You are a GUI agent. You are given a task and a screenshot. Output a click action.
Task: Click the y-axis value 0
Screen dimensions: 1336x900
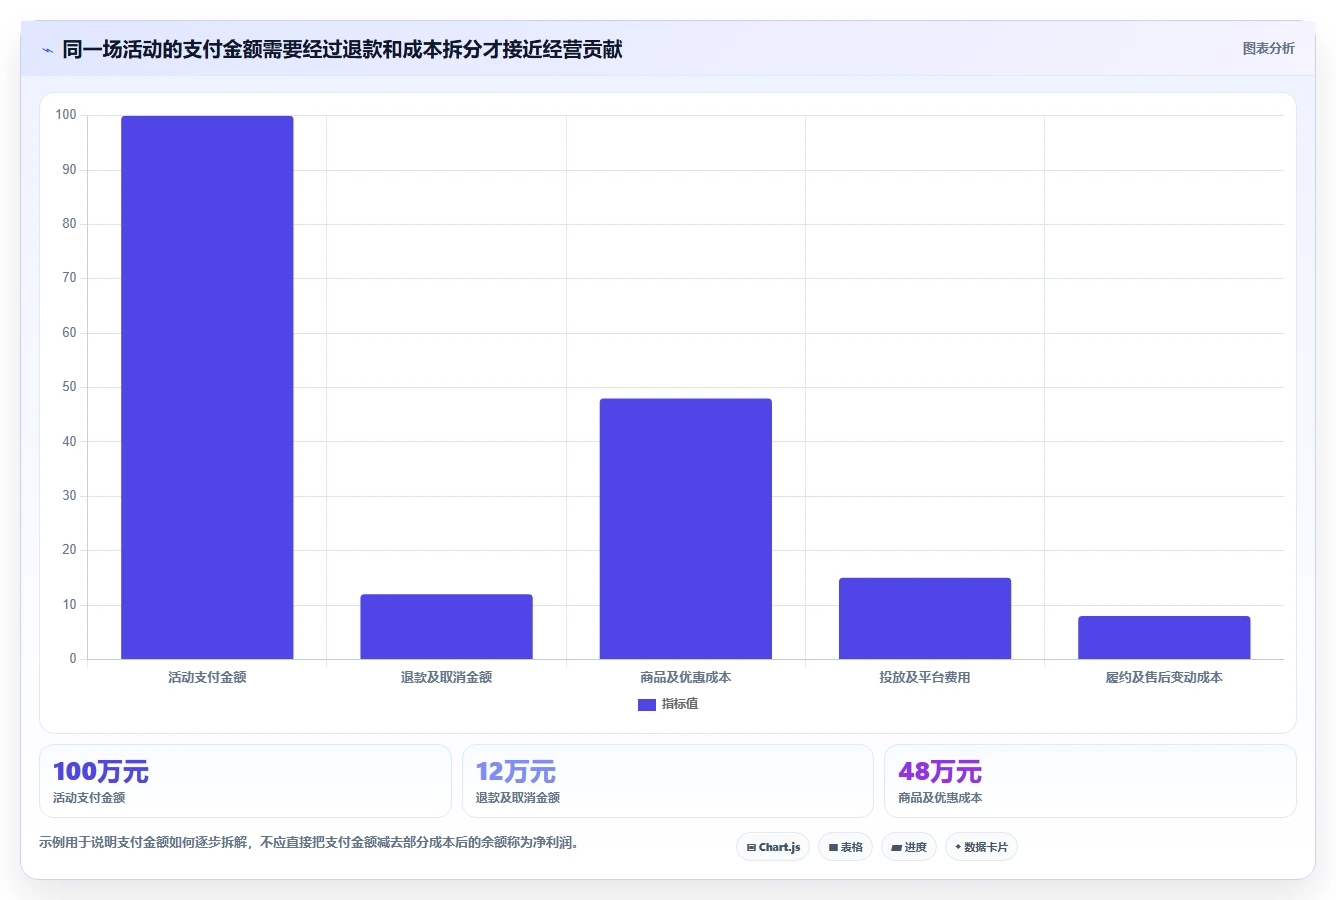[x=73, y=659]
